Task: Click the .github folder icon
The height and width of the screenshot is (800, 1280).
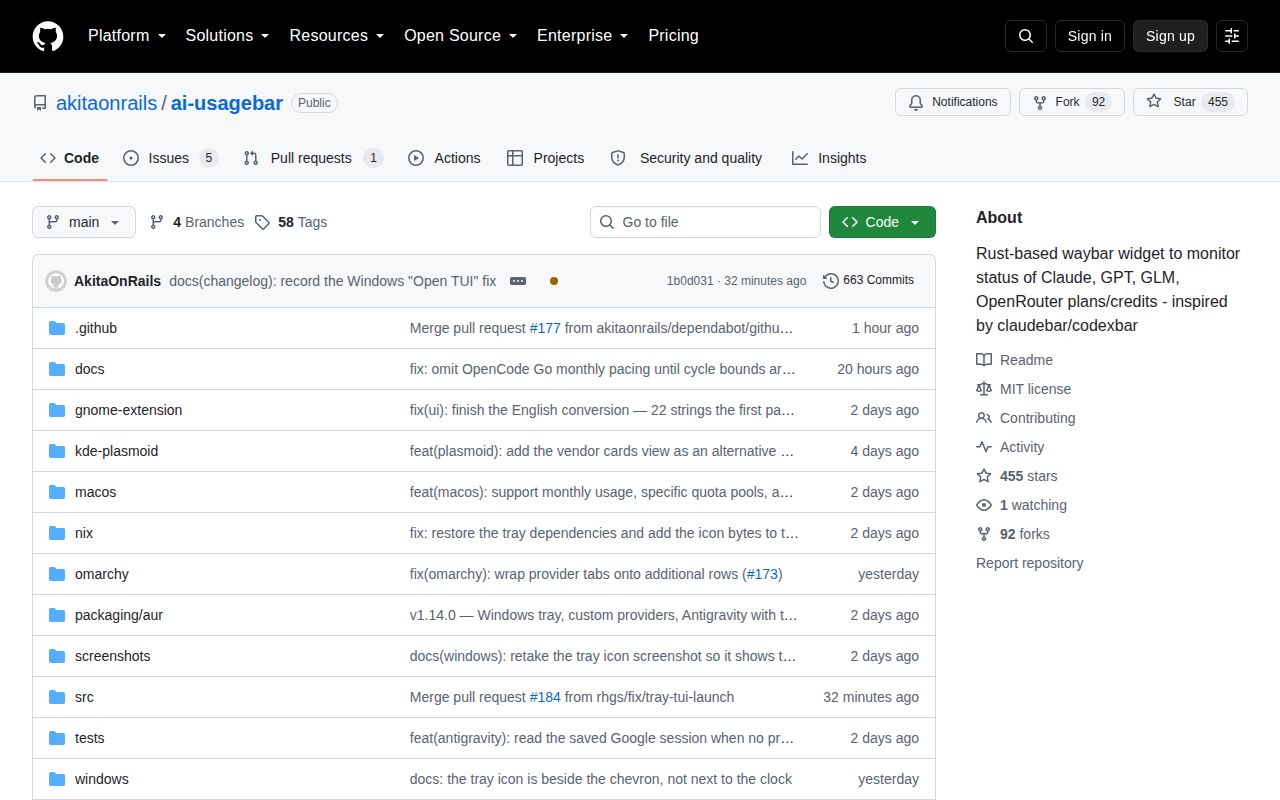Action: click(x=57, y=328)
